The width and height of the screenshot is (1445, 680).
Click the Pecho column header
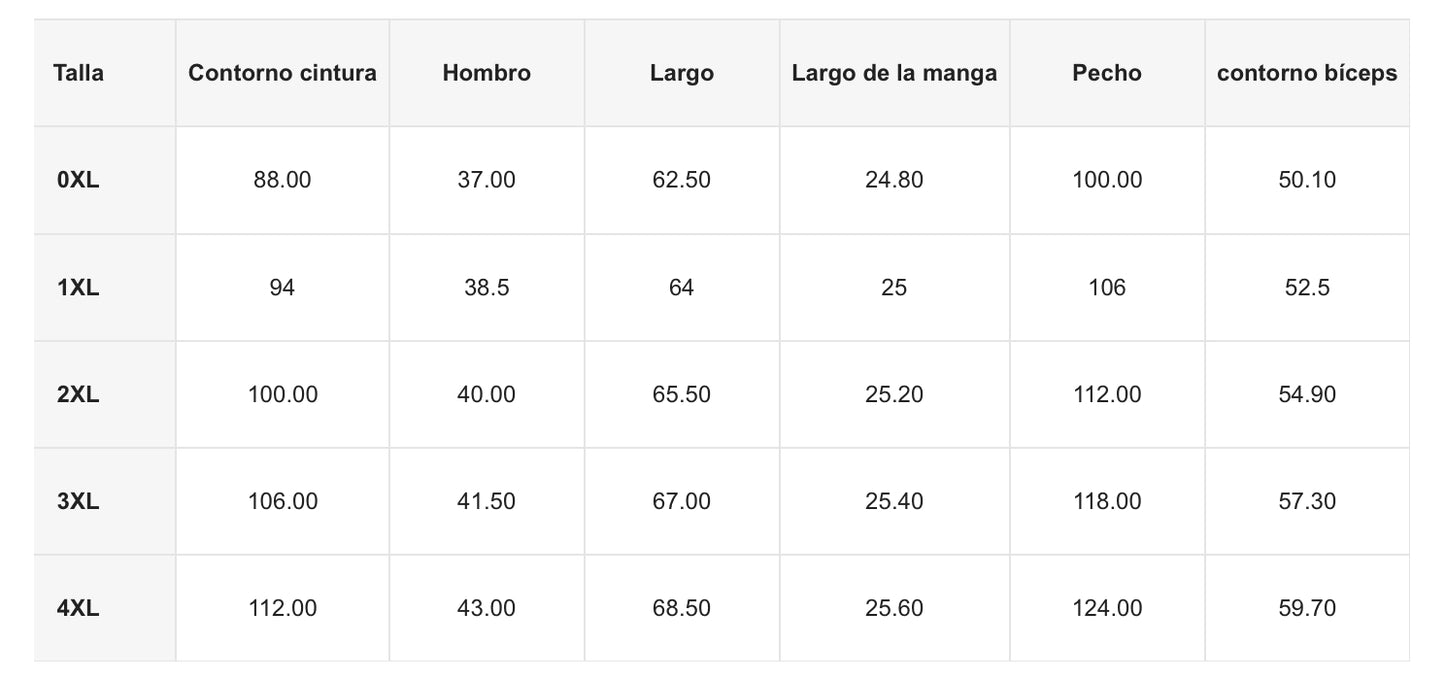click(x=1106, y=73)
